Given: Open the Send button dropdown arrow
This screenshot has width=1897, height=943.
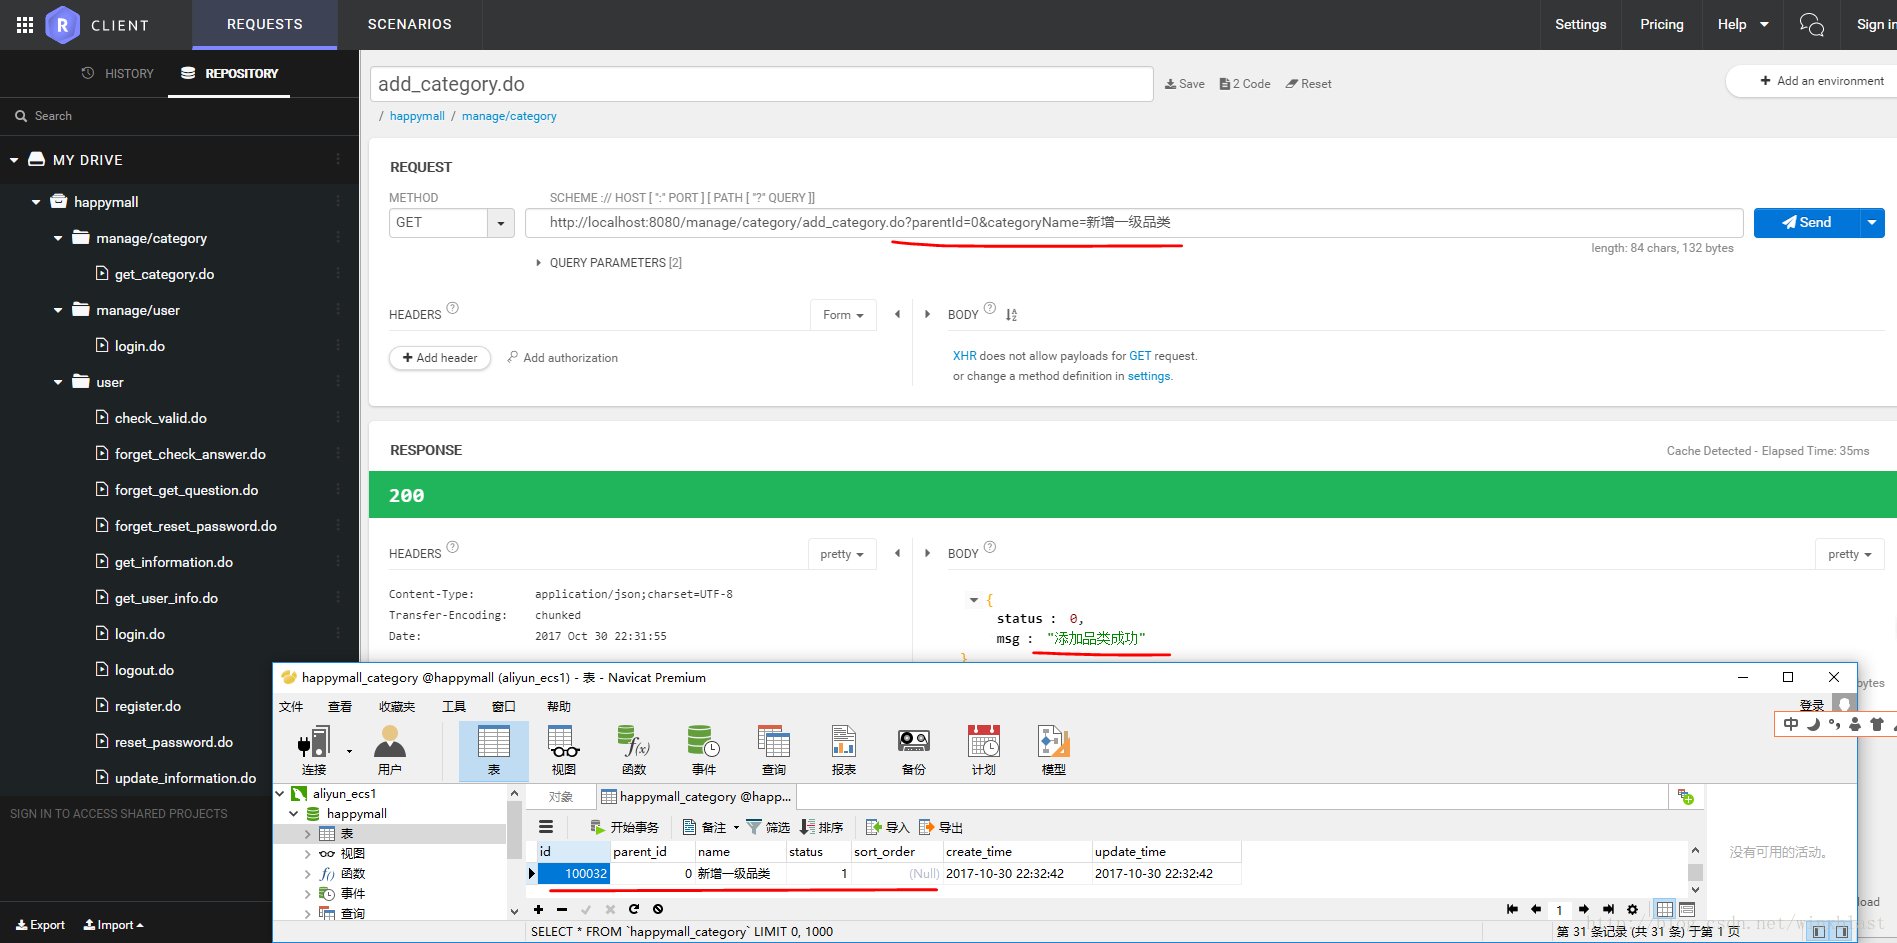Looking at the screenshot, I should point(1872,222).
